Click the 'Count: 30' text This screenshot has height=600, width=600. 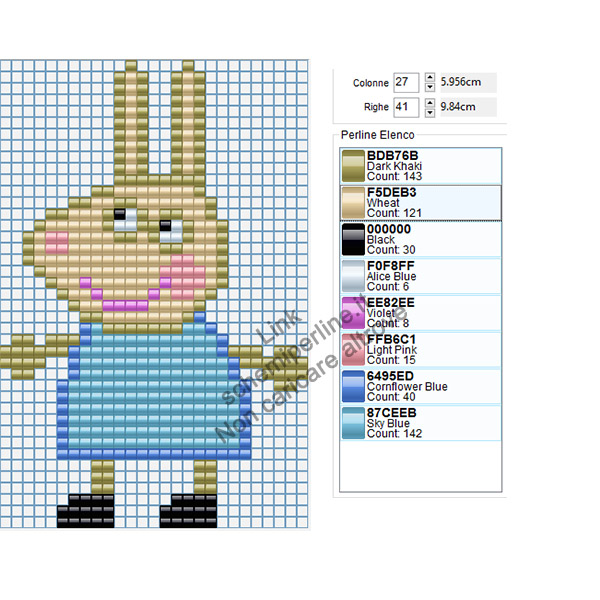[x=391, y=250]
